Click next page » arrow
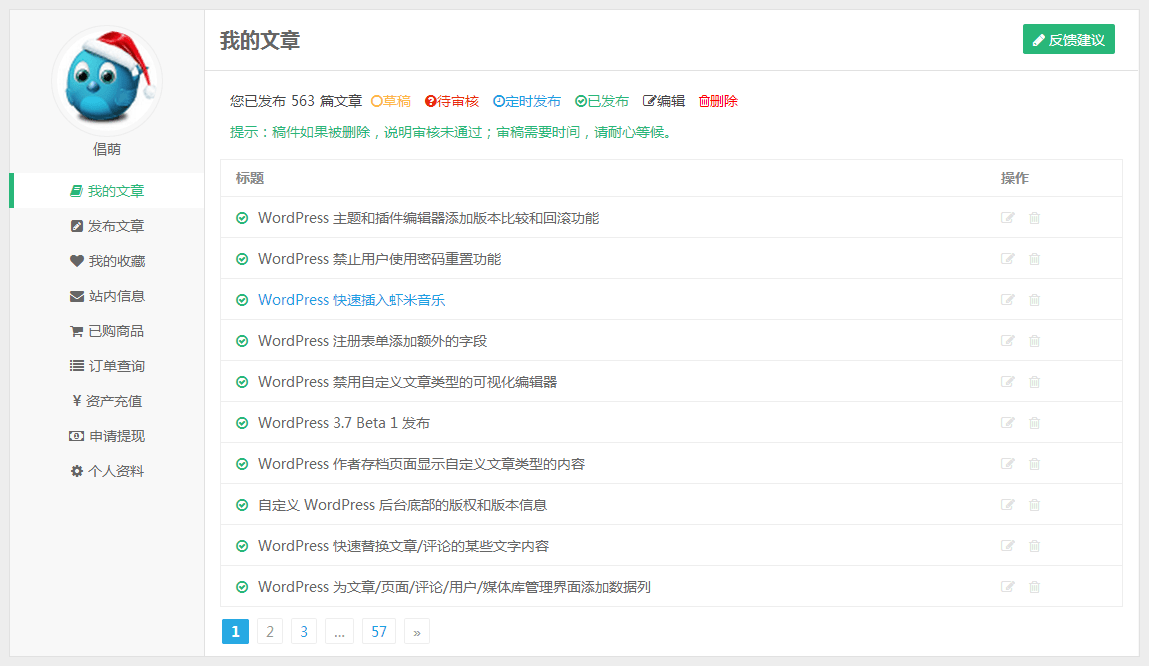Image resolution: width=1149 pixels, height=666 pixels. [x=416, y=632]
